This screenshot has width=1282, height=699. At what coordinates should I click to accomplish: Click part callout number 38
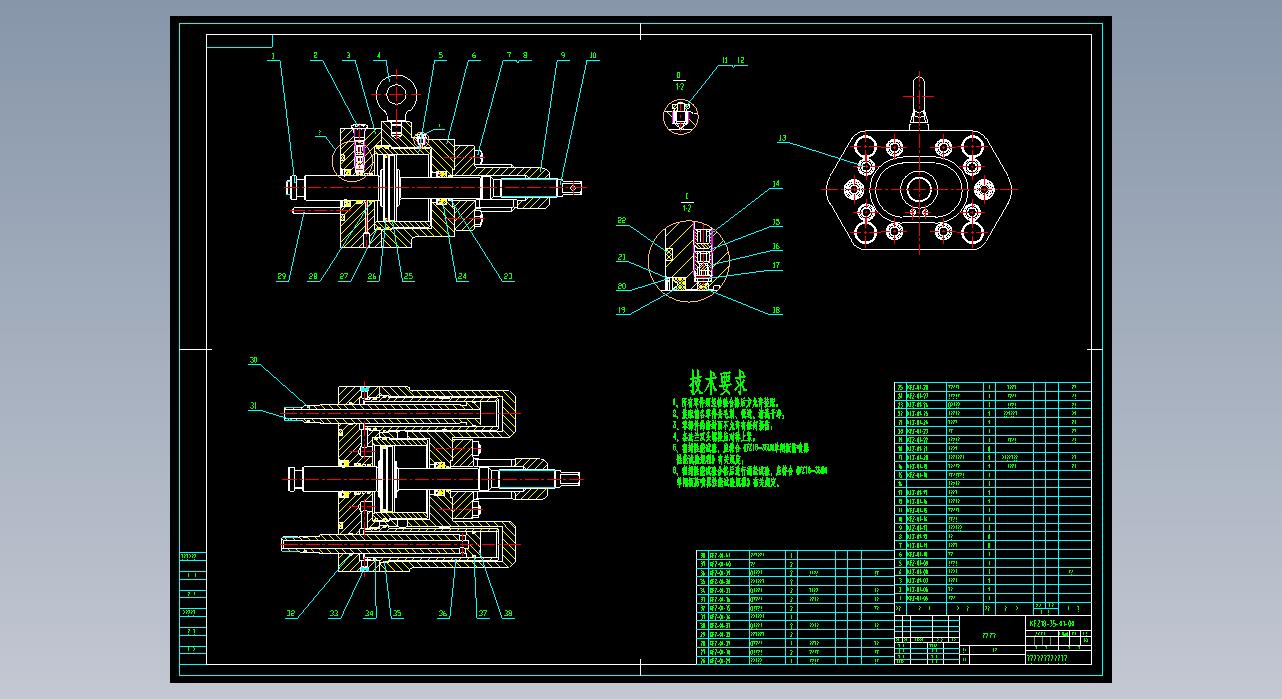(x=508, y=614)
